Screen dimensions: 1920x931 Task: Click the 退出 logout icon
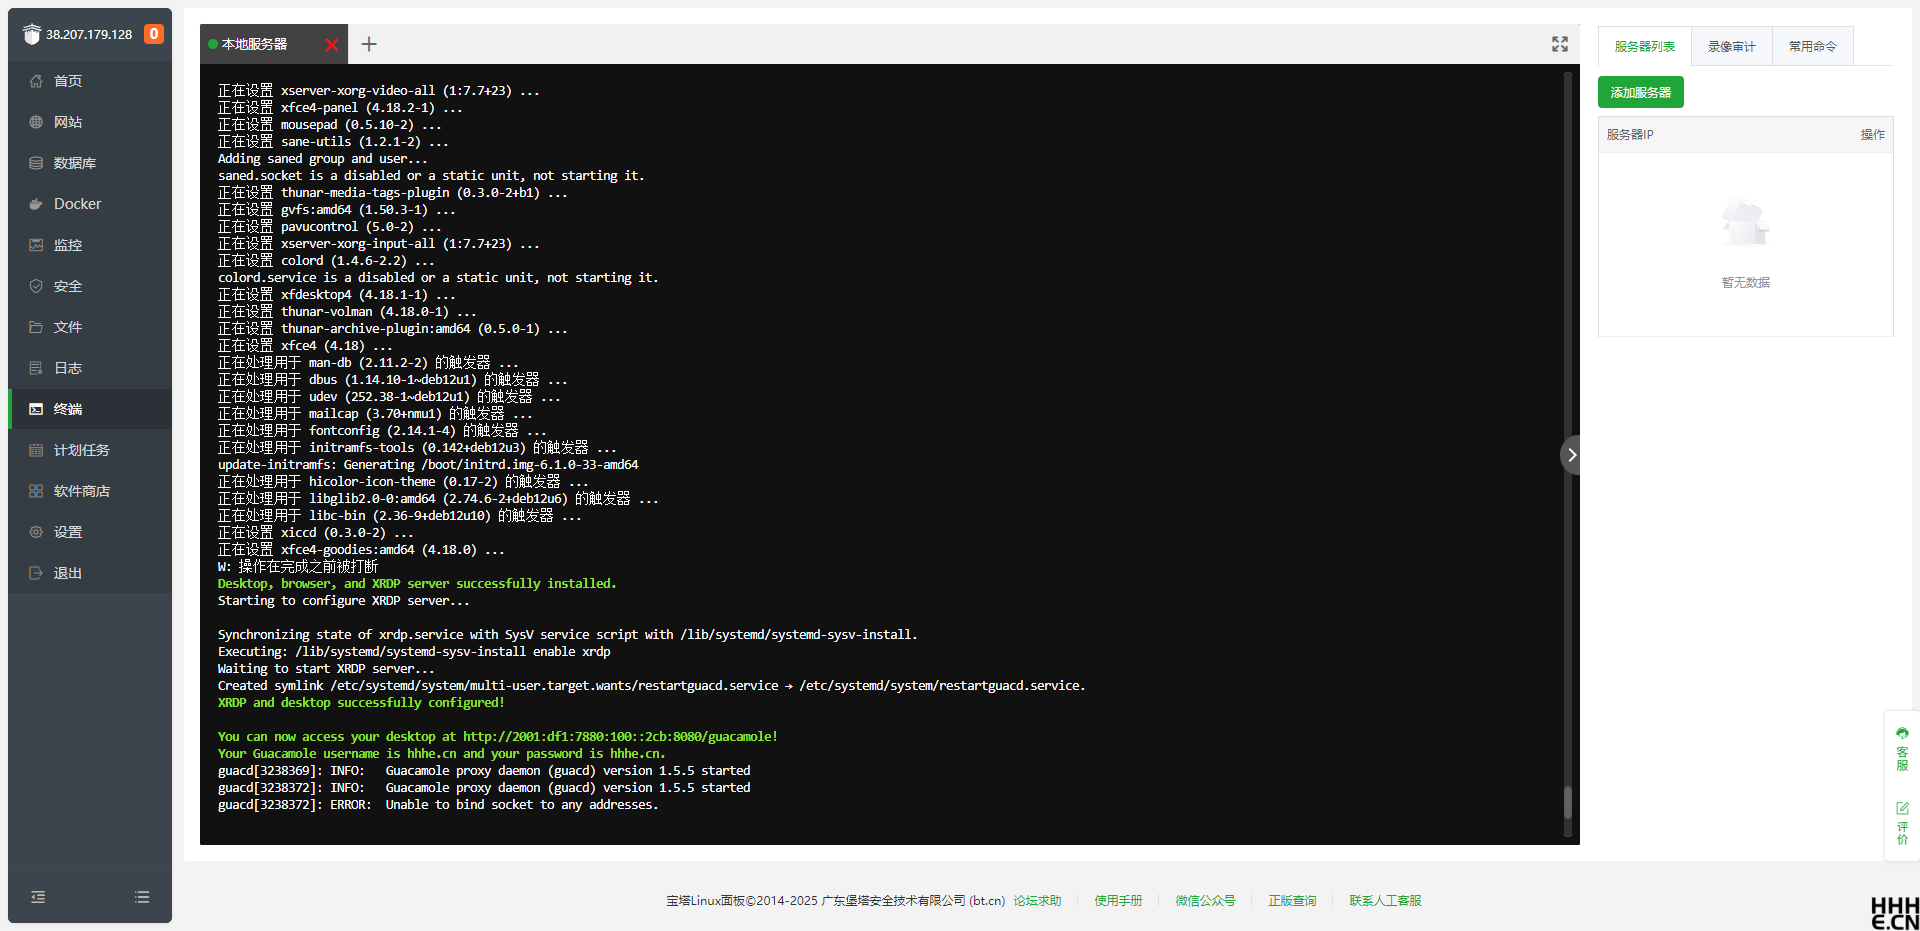(36, 573)
